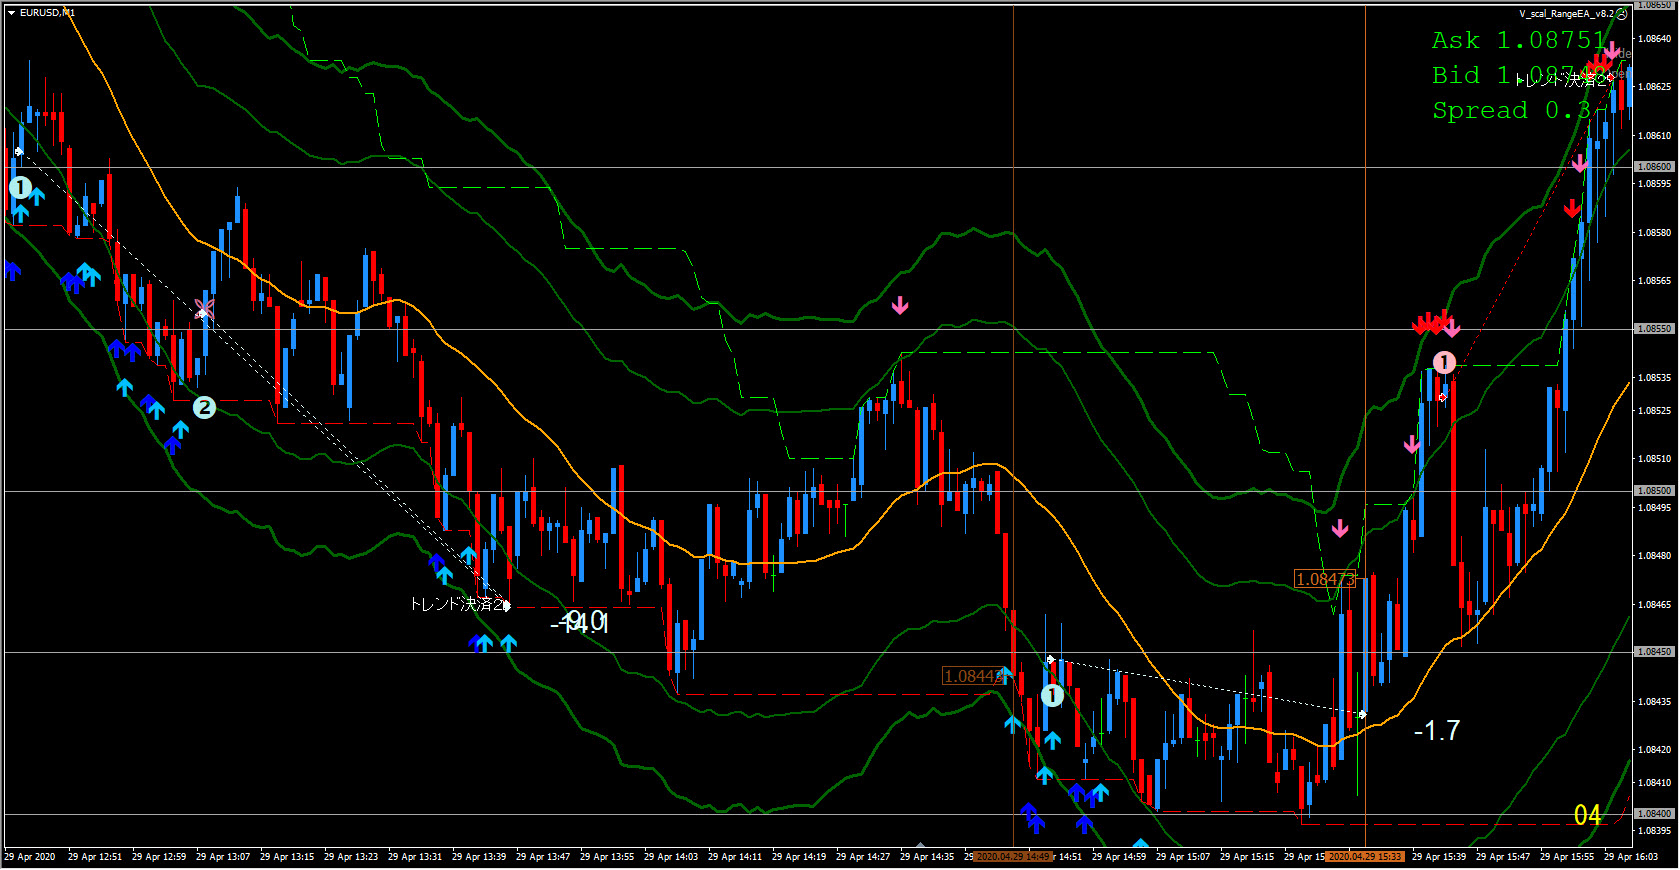The width and height of the screenshot is (1680, 870).
Task: Click the 29 Apr 12:51 time label
Action: pyautogui.click(x=95, y=857)
